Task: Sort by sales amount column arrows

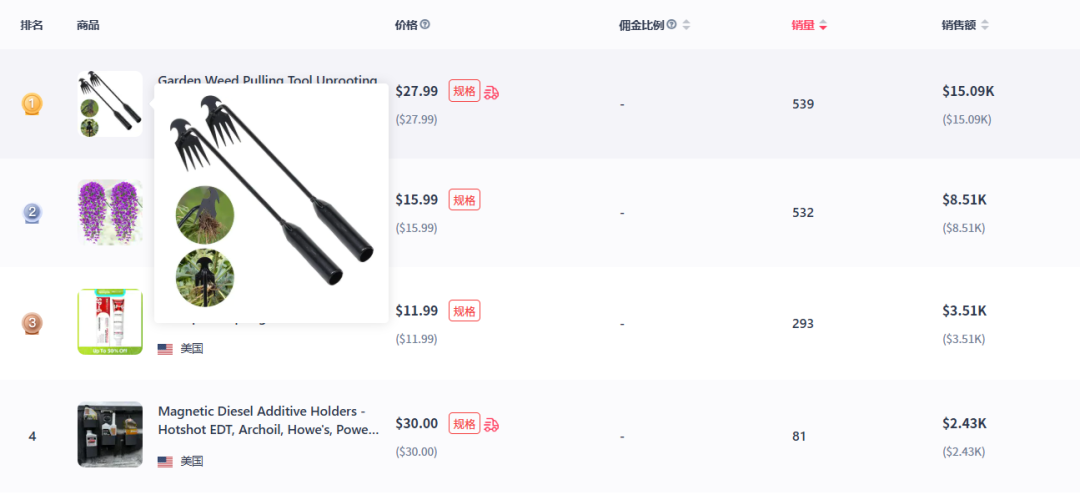Action: (x=985, y=25)
